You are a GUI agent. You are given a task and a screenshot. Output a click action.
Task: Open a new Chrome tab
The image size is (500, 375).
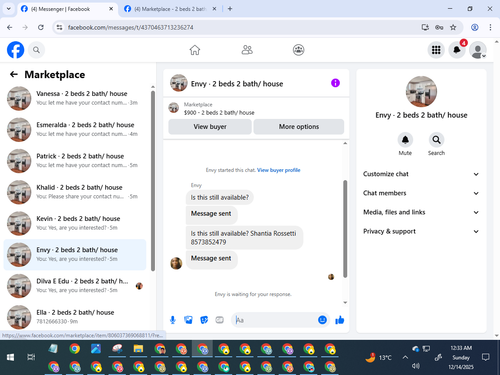click(230, 9)
